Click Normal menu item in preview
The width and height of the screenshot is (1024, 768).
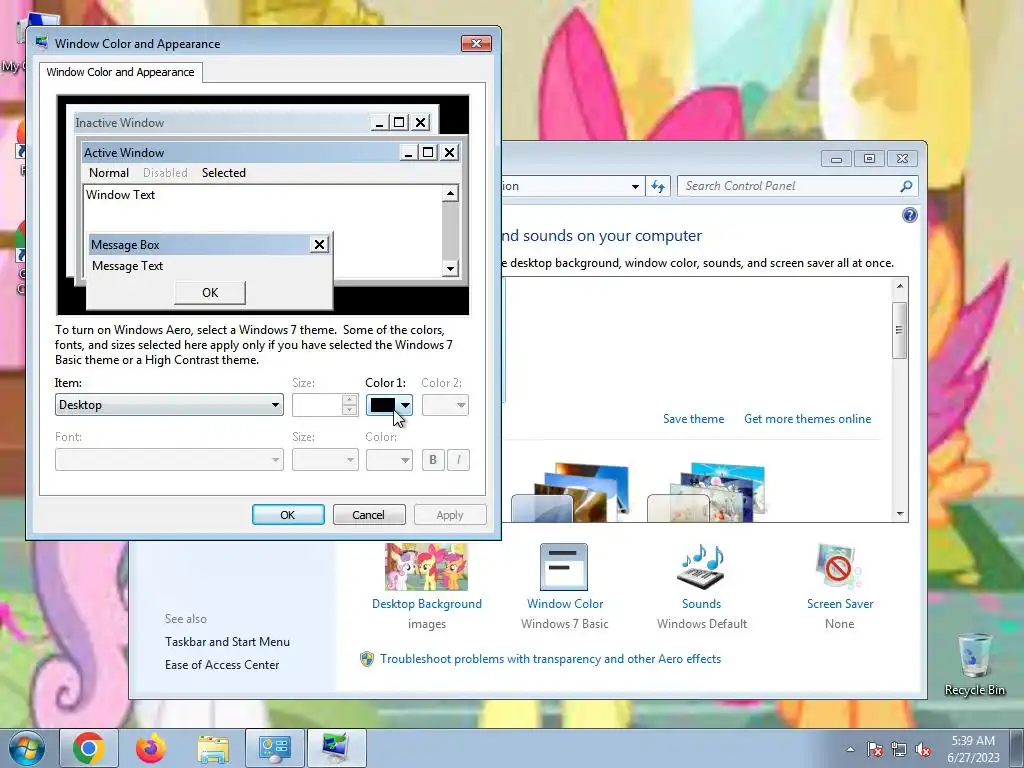coord(108,172)
